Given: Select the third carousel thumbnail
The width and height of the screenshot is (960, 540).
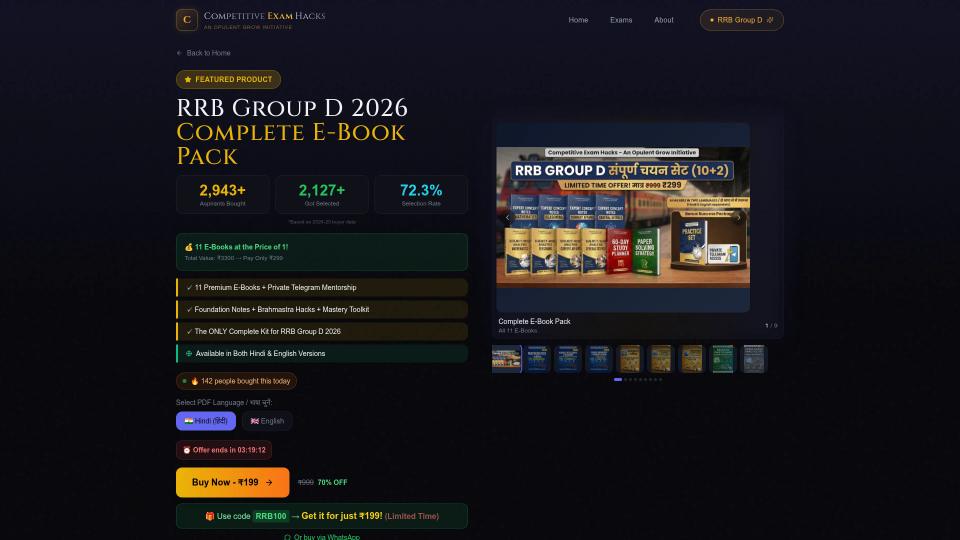Looking at the screenshot, I should point(568,359).
